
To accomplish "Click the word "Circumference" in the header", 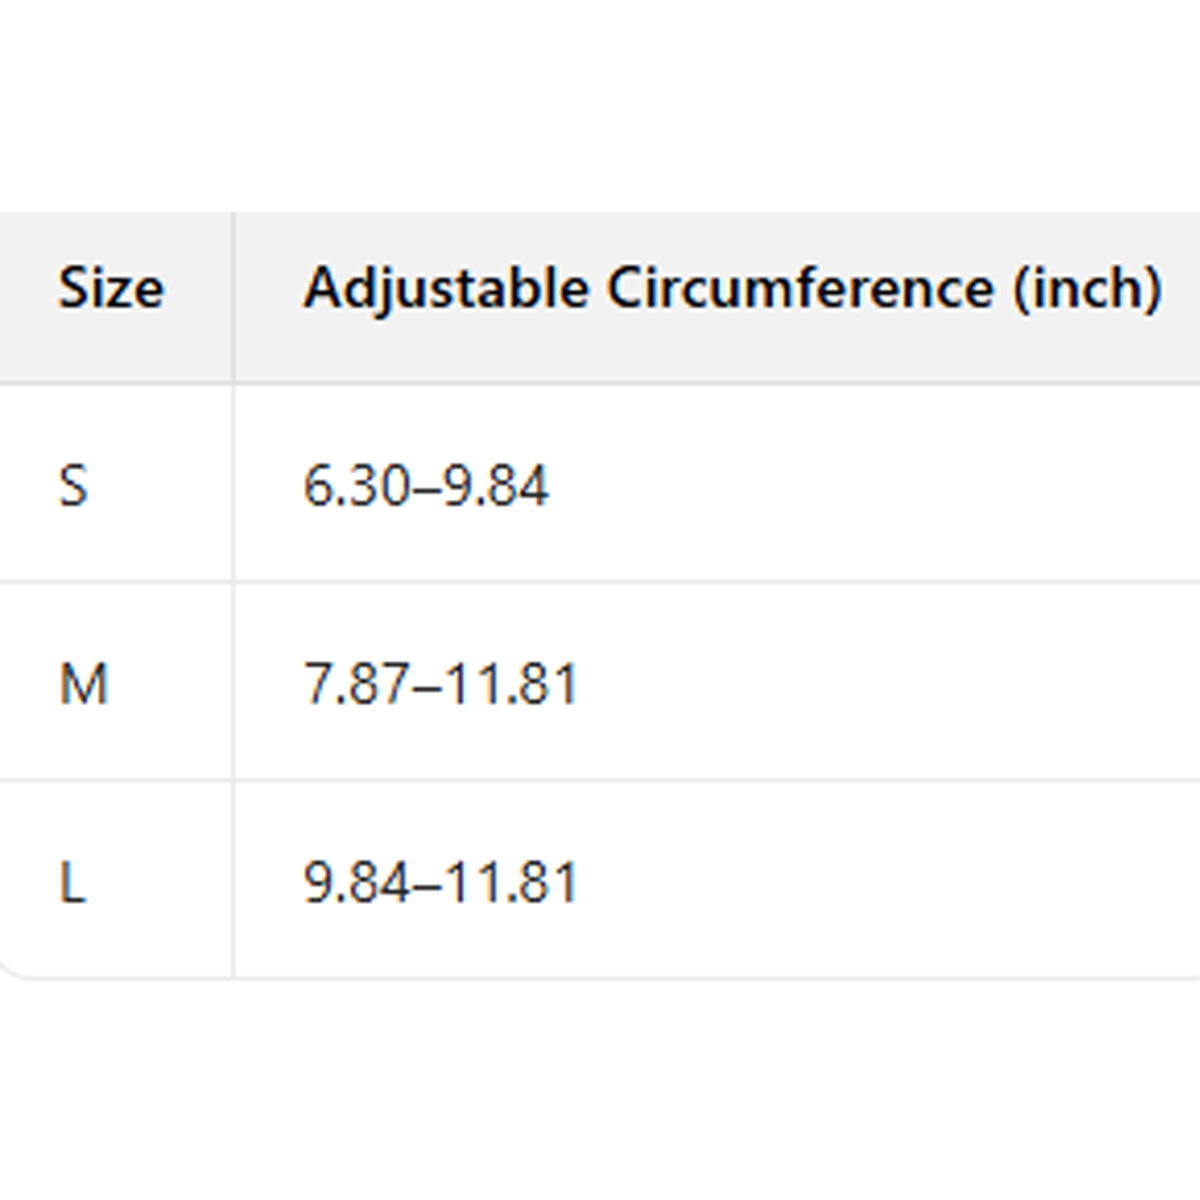I will [x=800, y=289].
